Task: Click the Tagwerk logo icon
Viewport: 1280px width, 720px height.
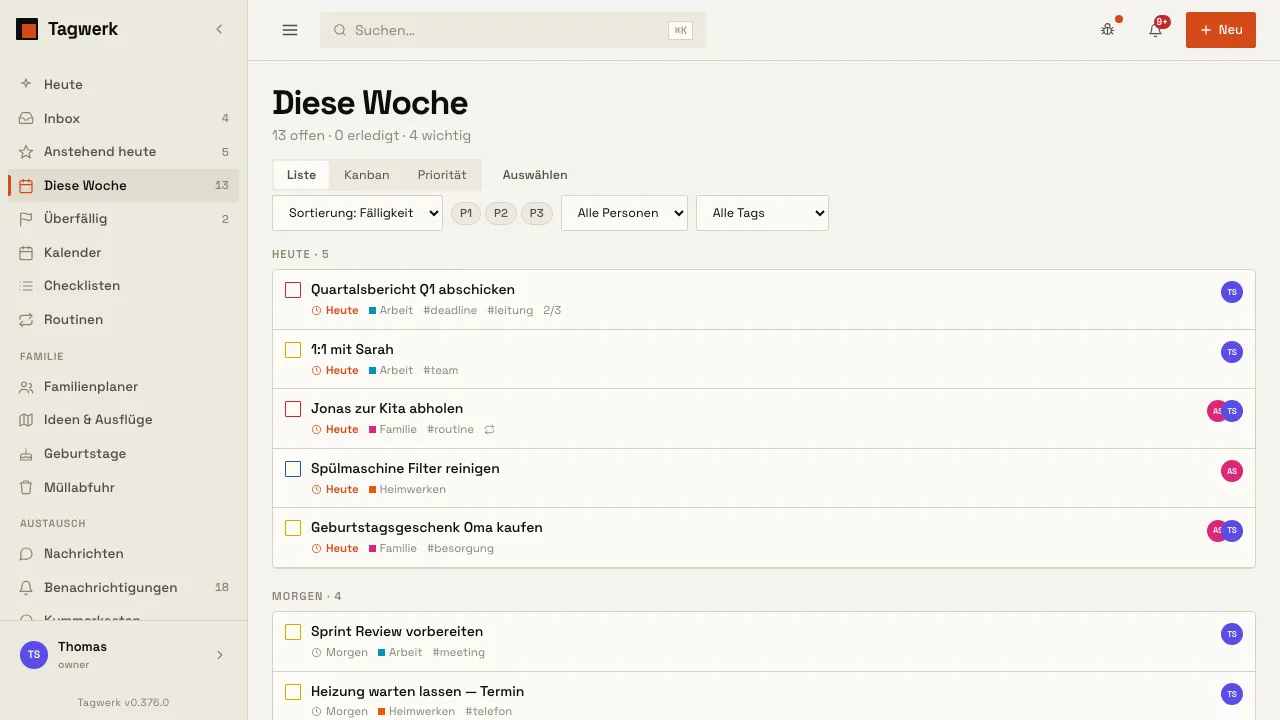Action: point(27,30)
